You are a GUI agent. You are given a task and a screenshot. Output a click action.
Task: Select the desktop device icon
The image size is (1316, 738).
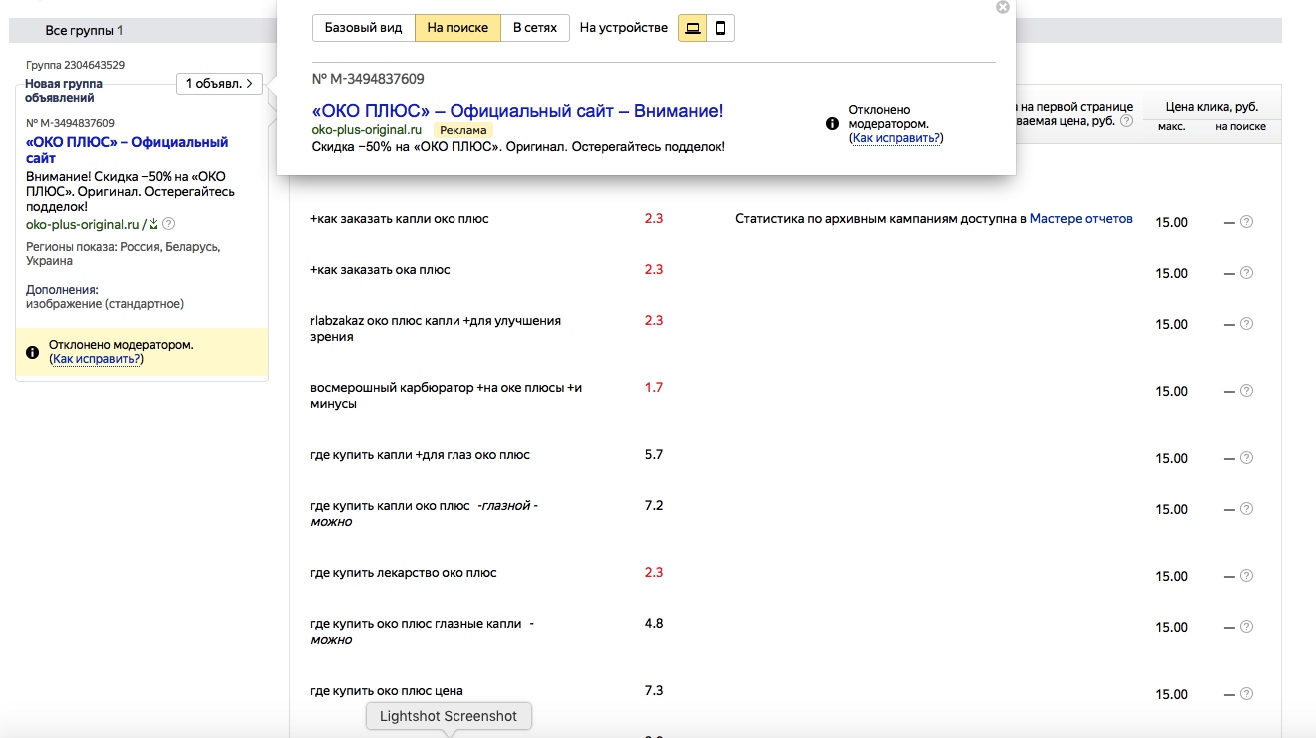(692, 28)
